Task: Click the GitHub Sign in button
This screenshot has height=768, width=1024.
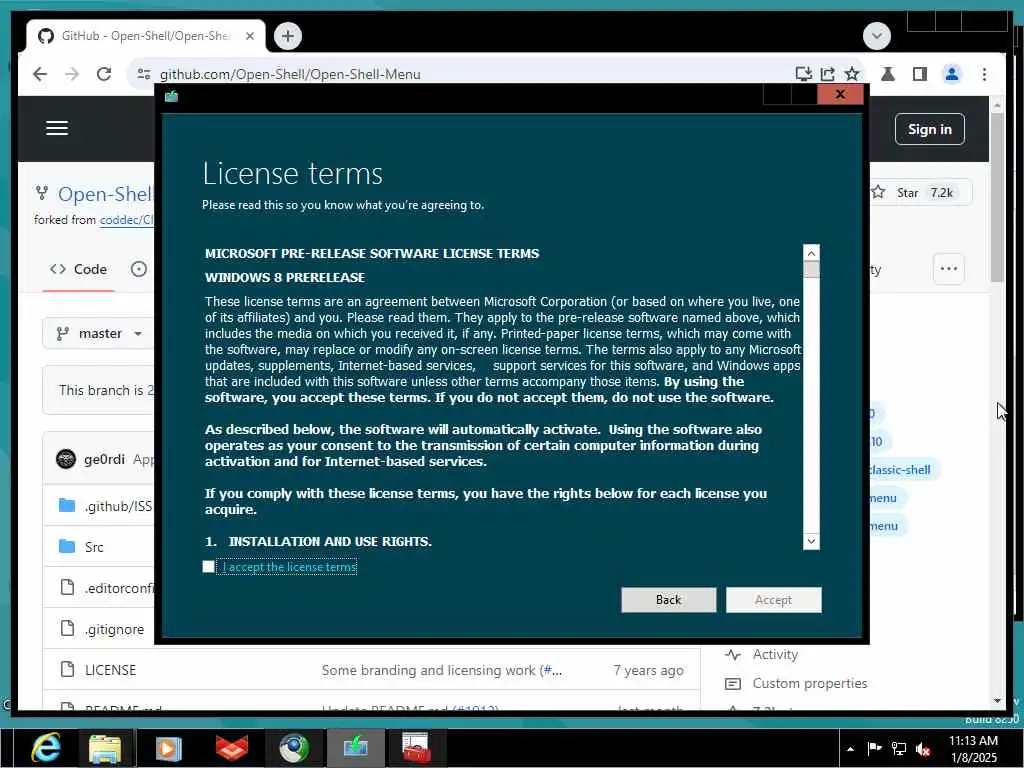Action: click(929, 129)
